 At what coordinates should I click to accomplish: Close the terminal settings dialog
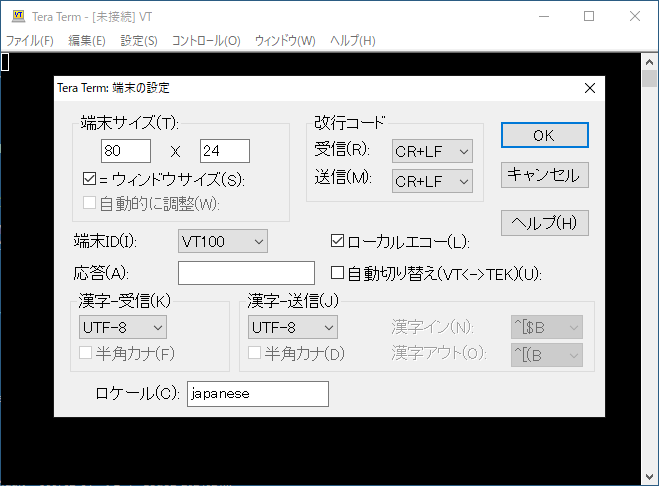[590, 88]
